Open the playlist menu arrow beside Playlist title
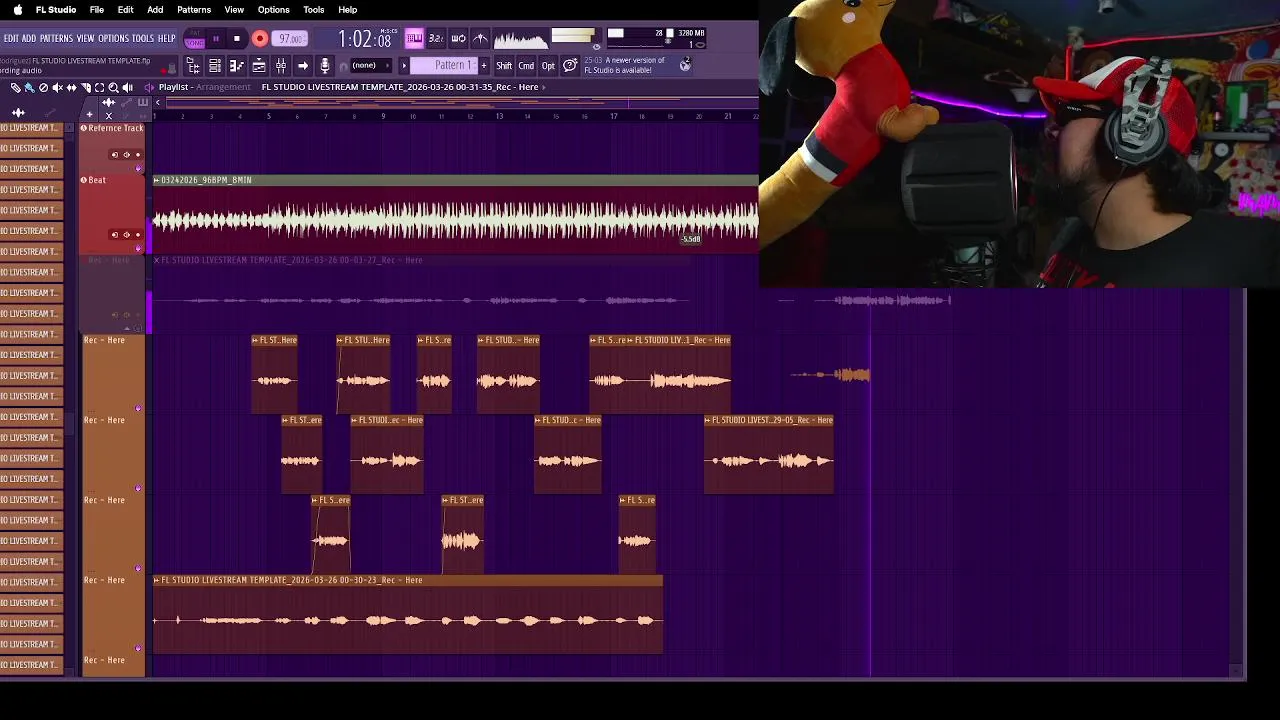This screenshot has width=1280, height=720. click(149, 88)
